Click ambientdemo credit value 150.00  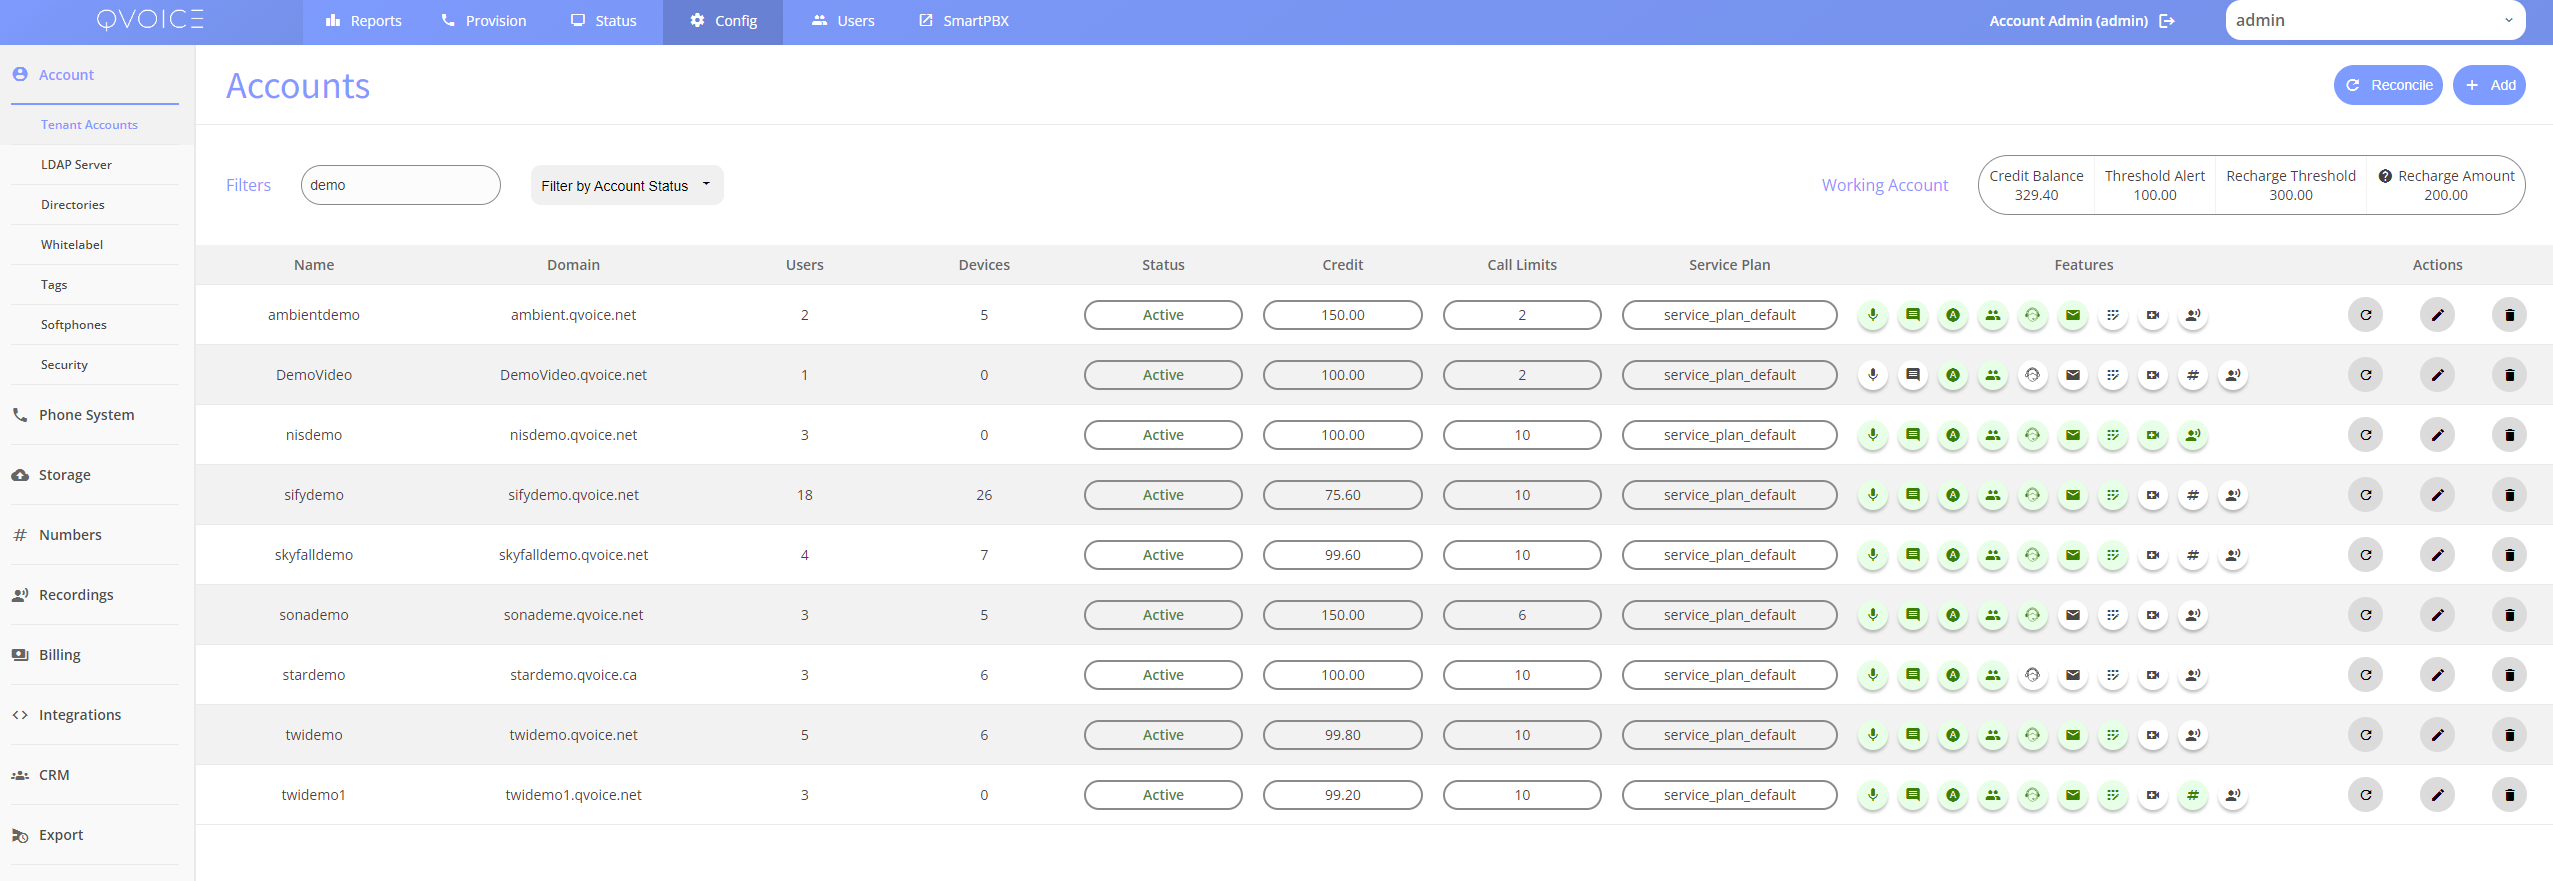(x=1342, y=315)
